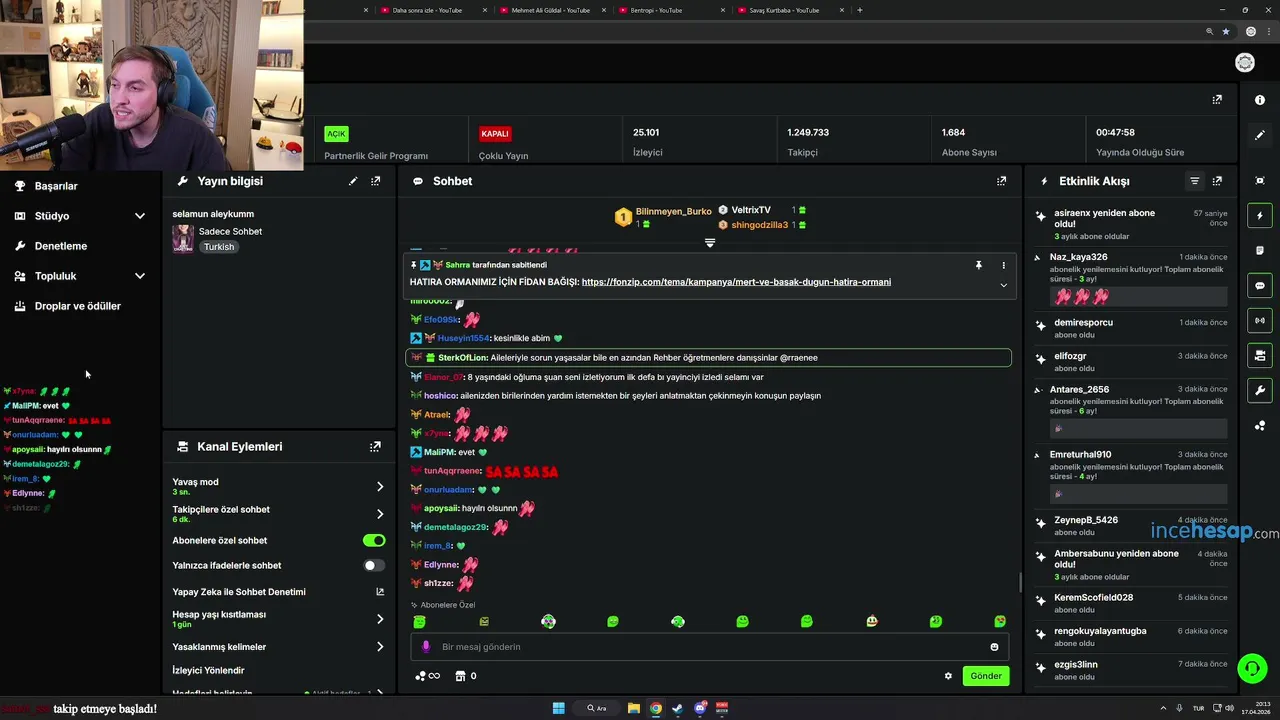Open the profile avatar menu
The image size is (1280, 720).
[x=1245, y=63]
